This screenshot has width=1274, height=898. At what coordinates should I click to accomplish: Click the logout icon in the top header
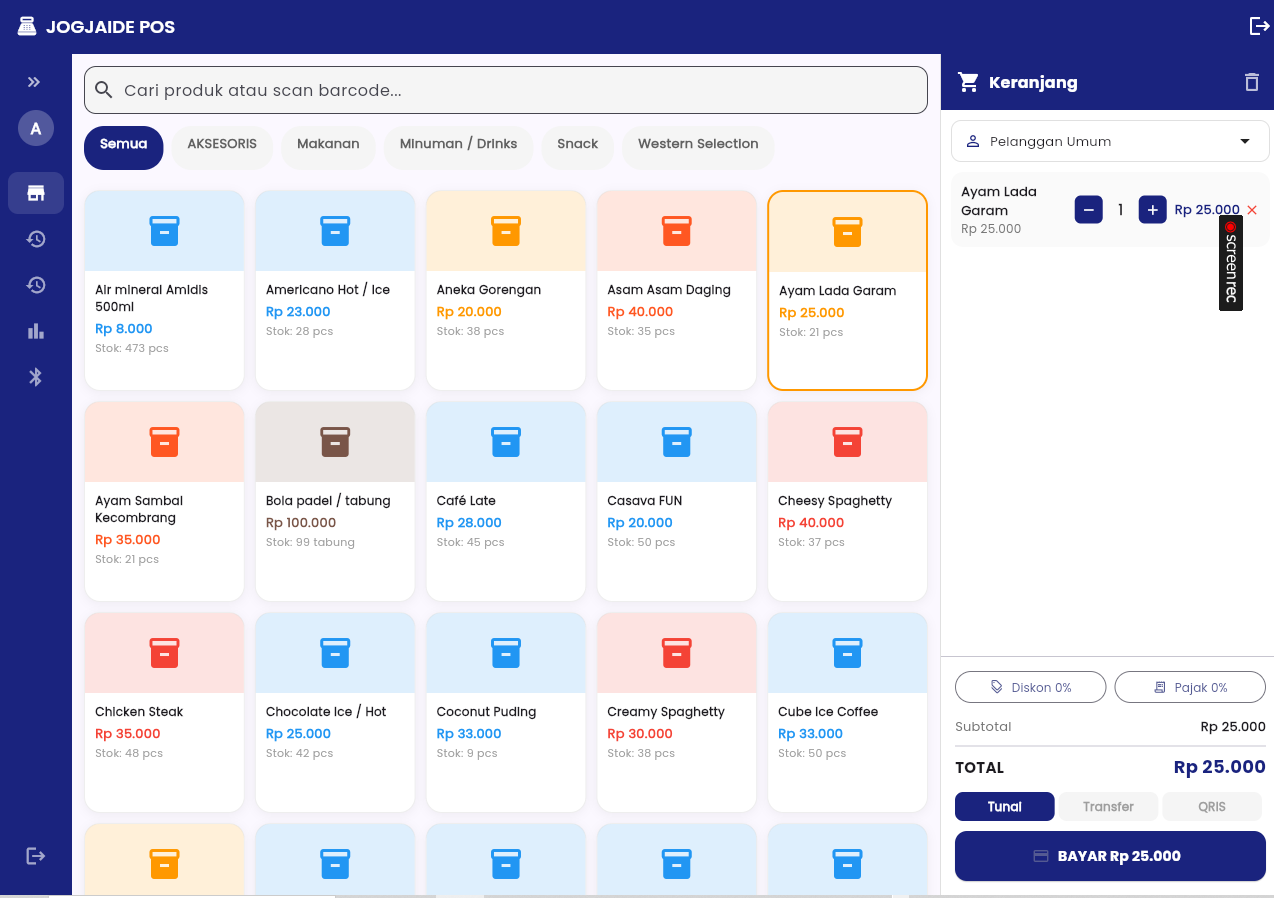click(1259, 26)
